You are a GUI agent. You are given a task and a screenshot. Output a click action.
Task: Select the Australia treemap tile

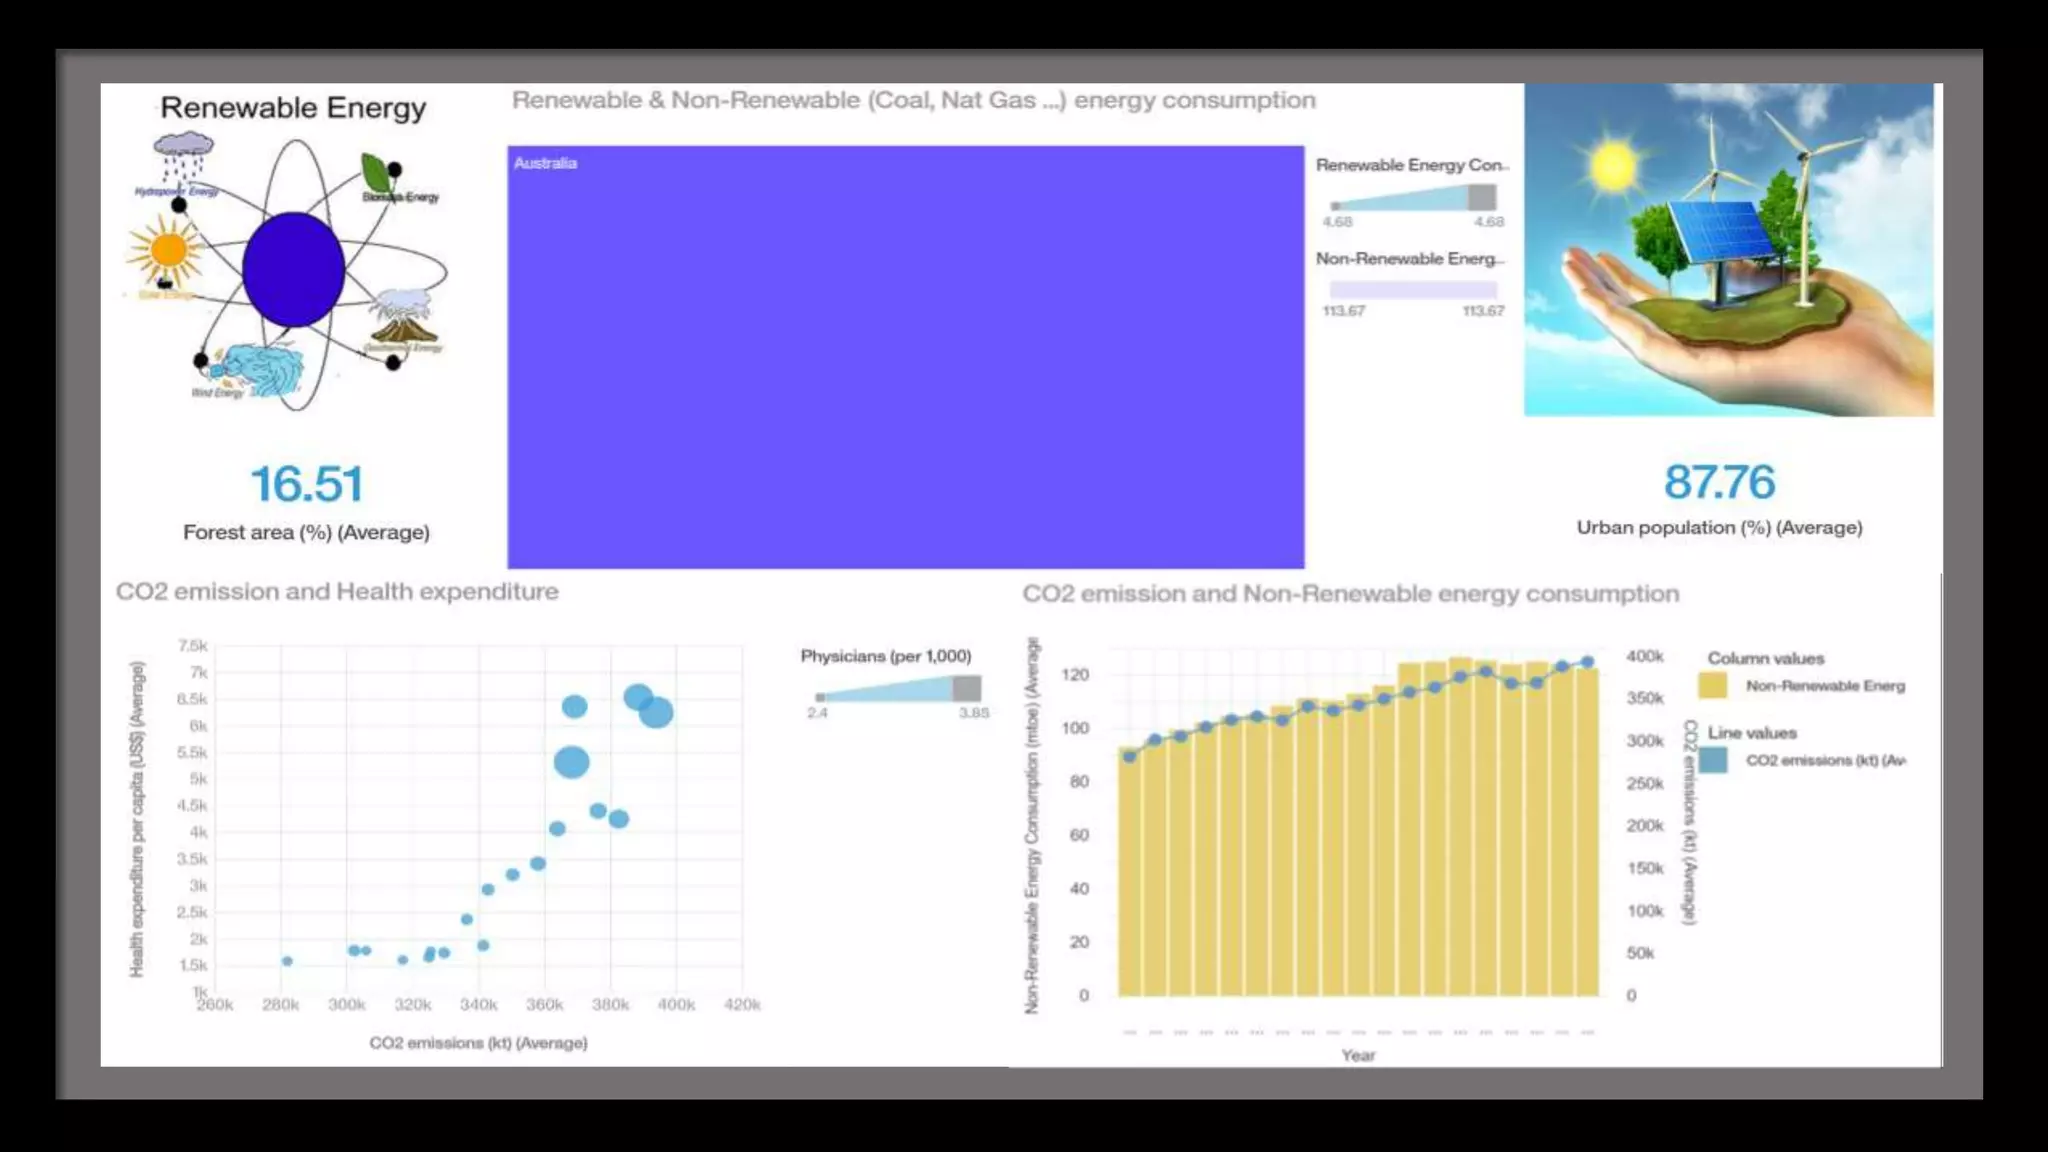(x=905, y=357)
